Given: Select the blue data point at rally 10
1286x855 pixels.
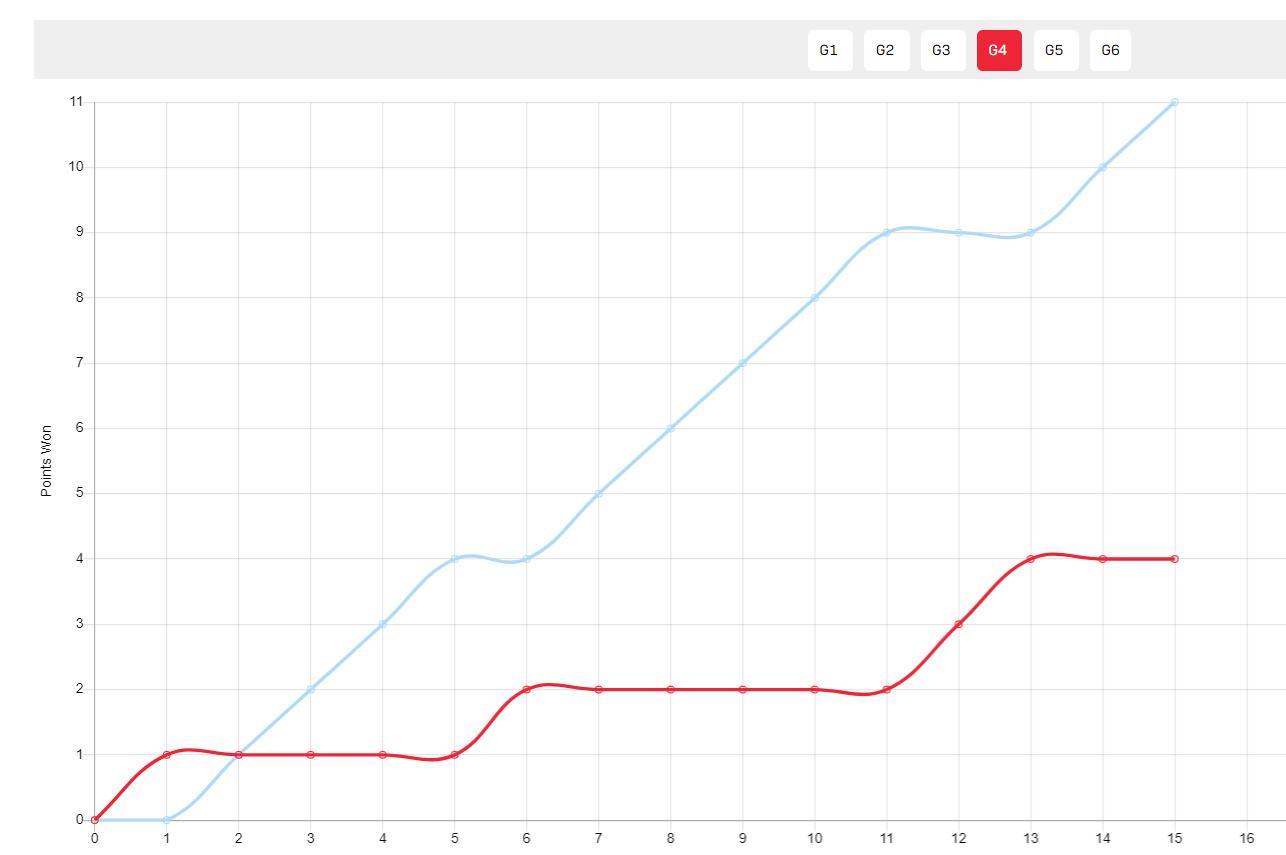Looking at the screenshot, I should tap(814, 298).
